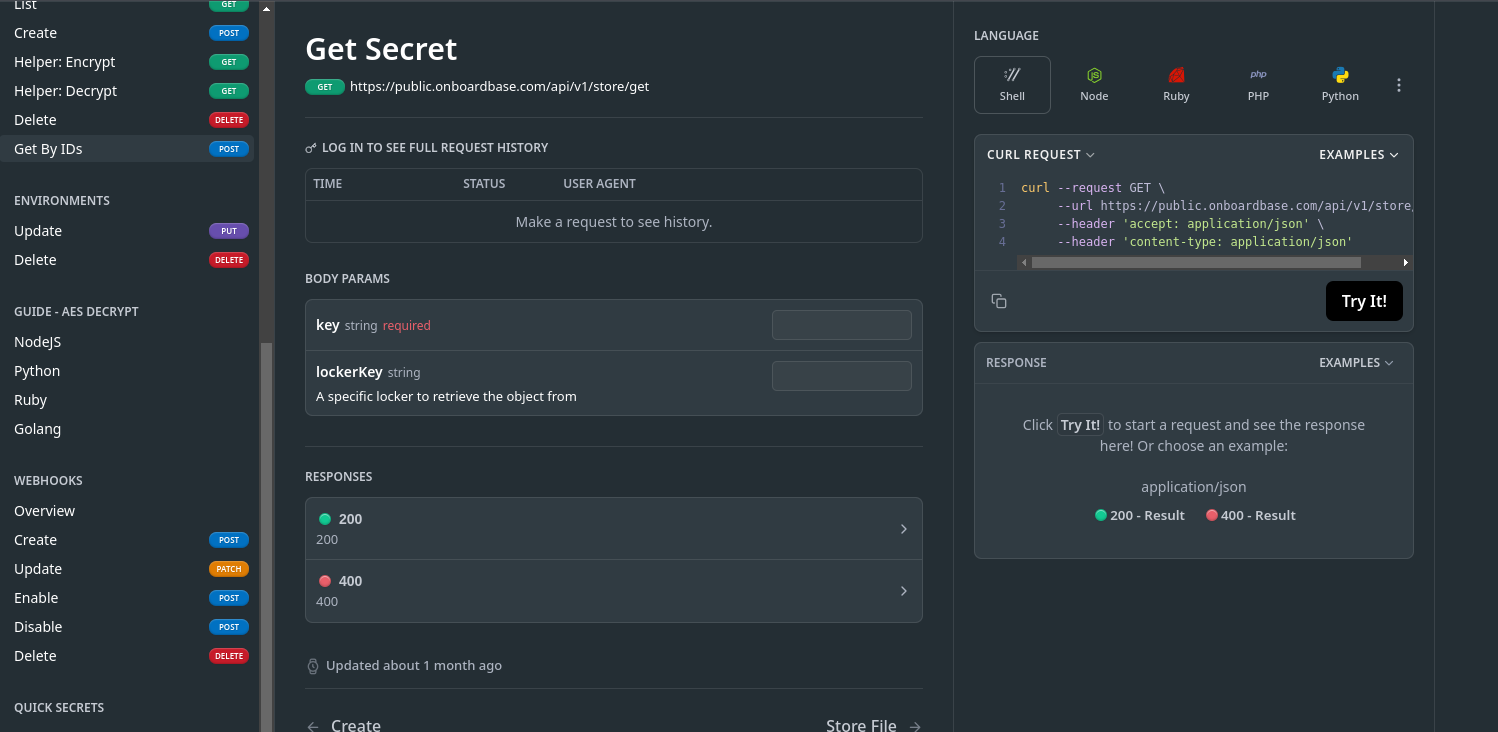Copy the cURL request to clipboard
This screenshot has height=732, width=1498.
tap(998, 301)
